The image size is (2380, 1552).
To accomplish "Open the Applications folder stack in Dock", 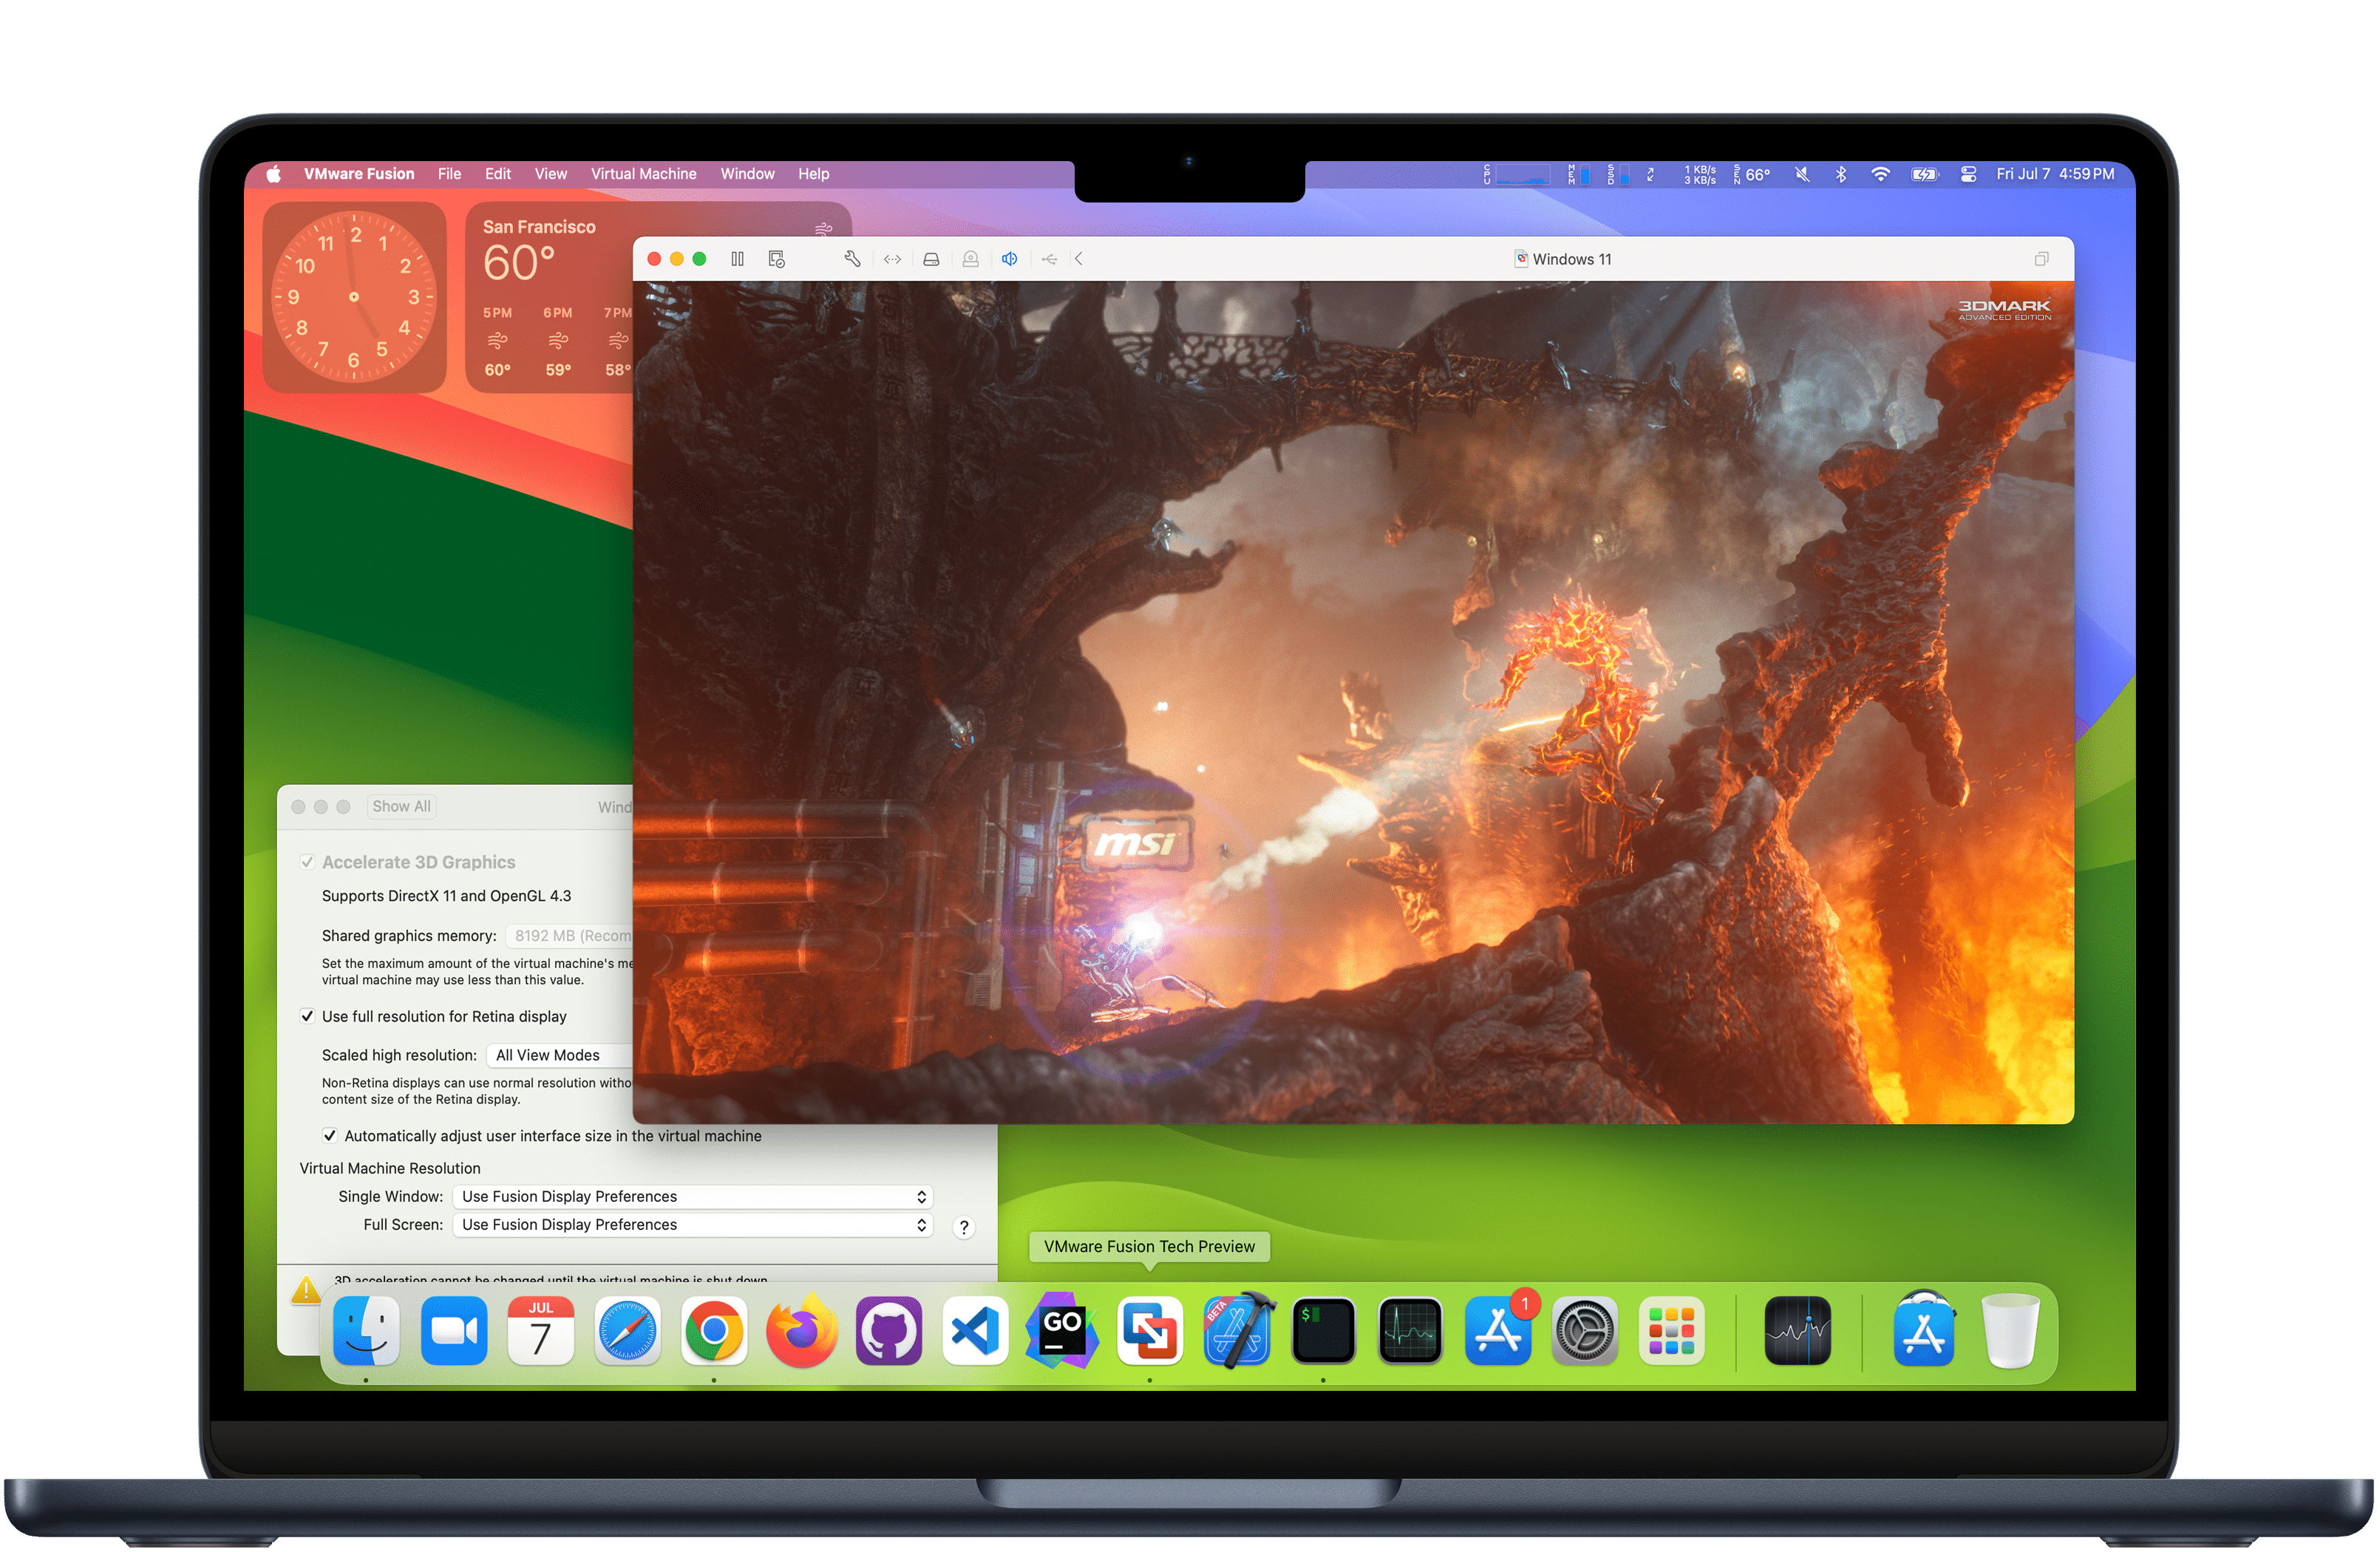I will [x=1924, y=1331].
